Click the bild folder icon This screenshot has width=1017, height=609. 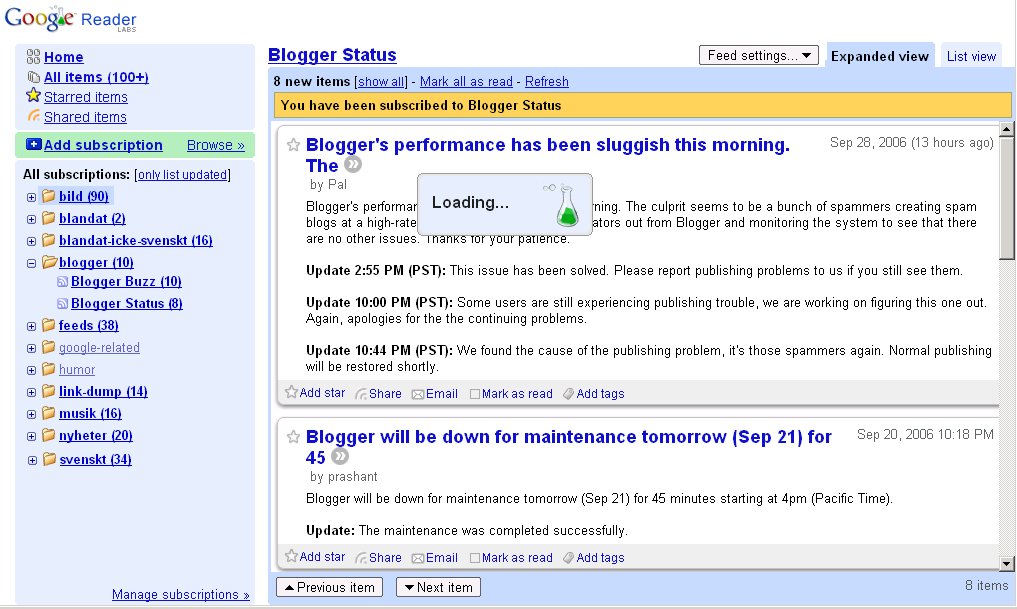coord(49,196)
